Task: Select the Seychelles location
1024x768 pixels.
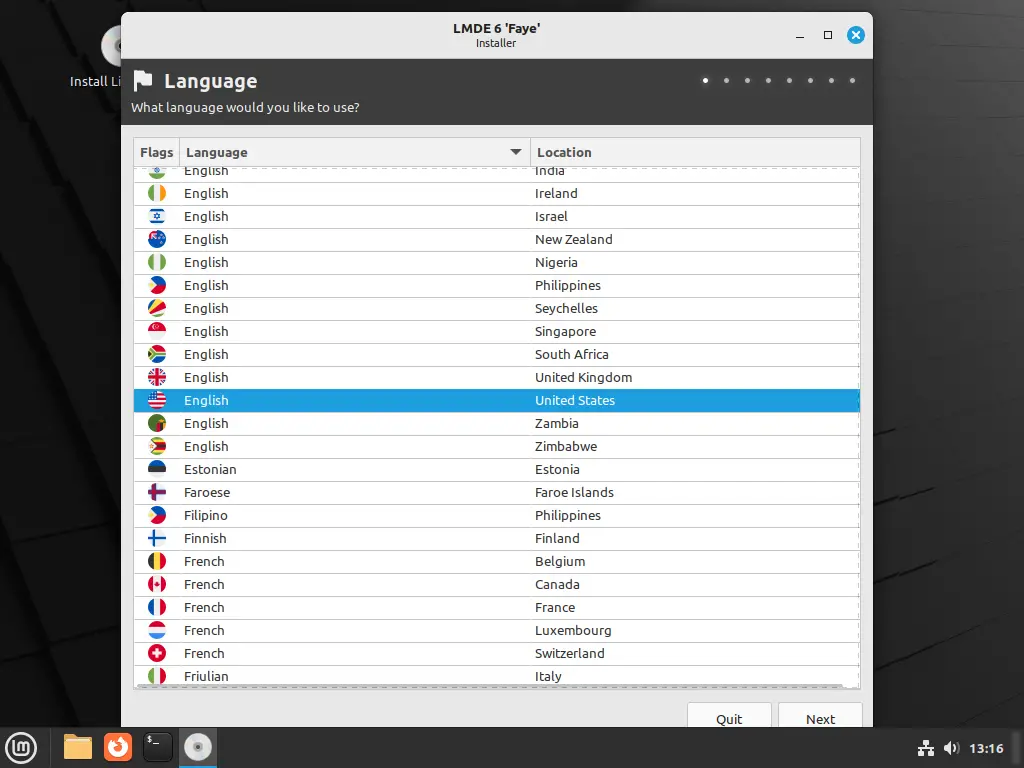Action: (566, 308)
